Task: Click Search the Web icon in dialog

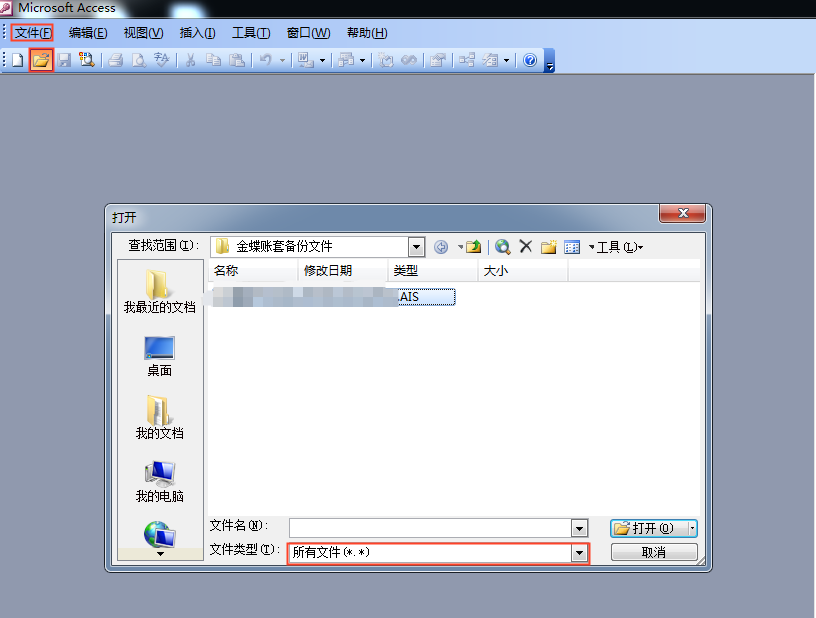Action: tap(503, 247)
